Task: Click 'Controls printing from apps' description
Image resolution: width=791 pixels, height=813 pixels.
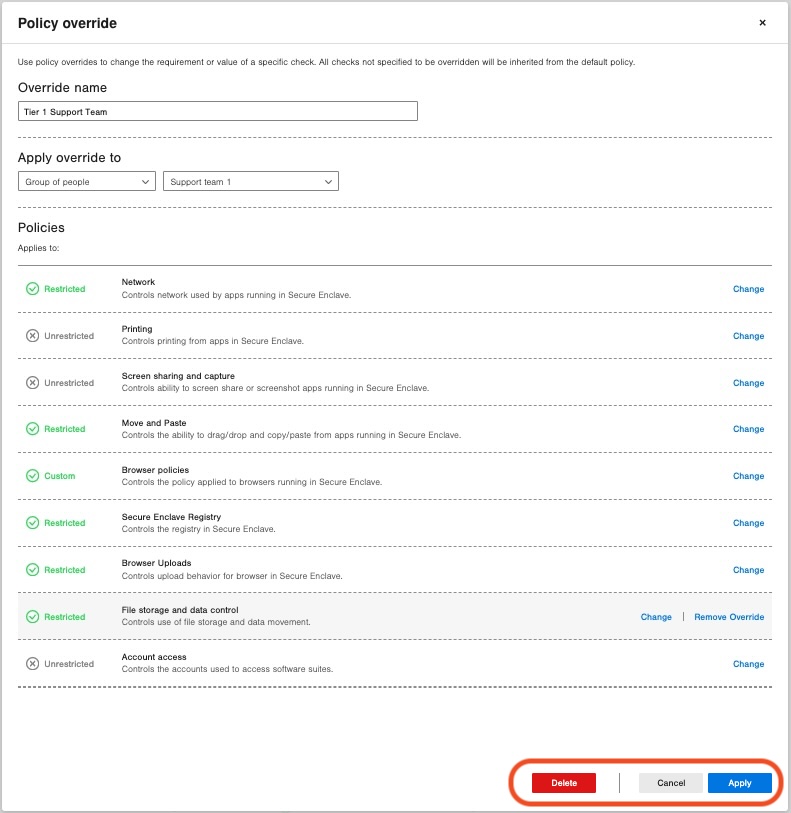Action: 213,341
